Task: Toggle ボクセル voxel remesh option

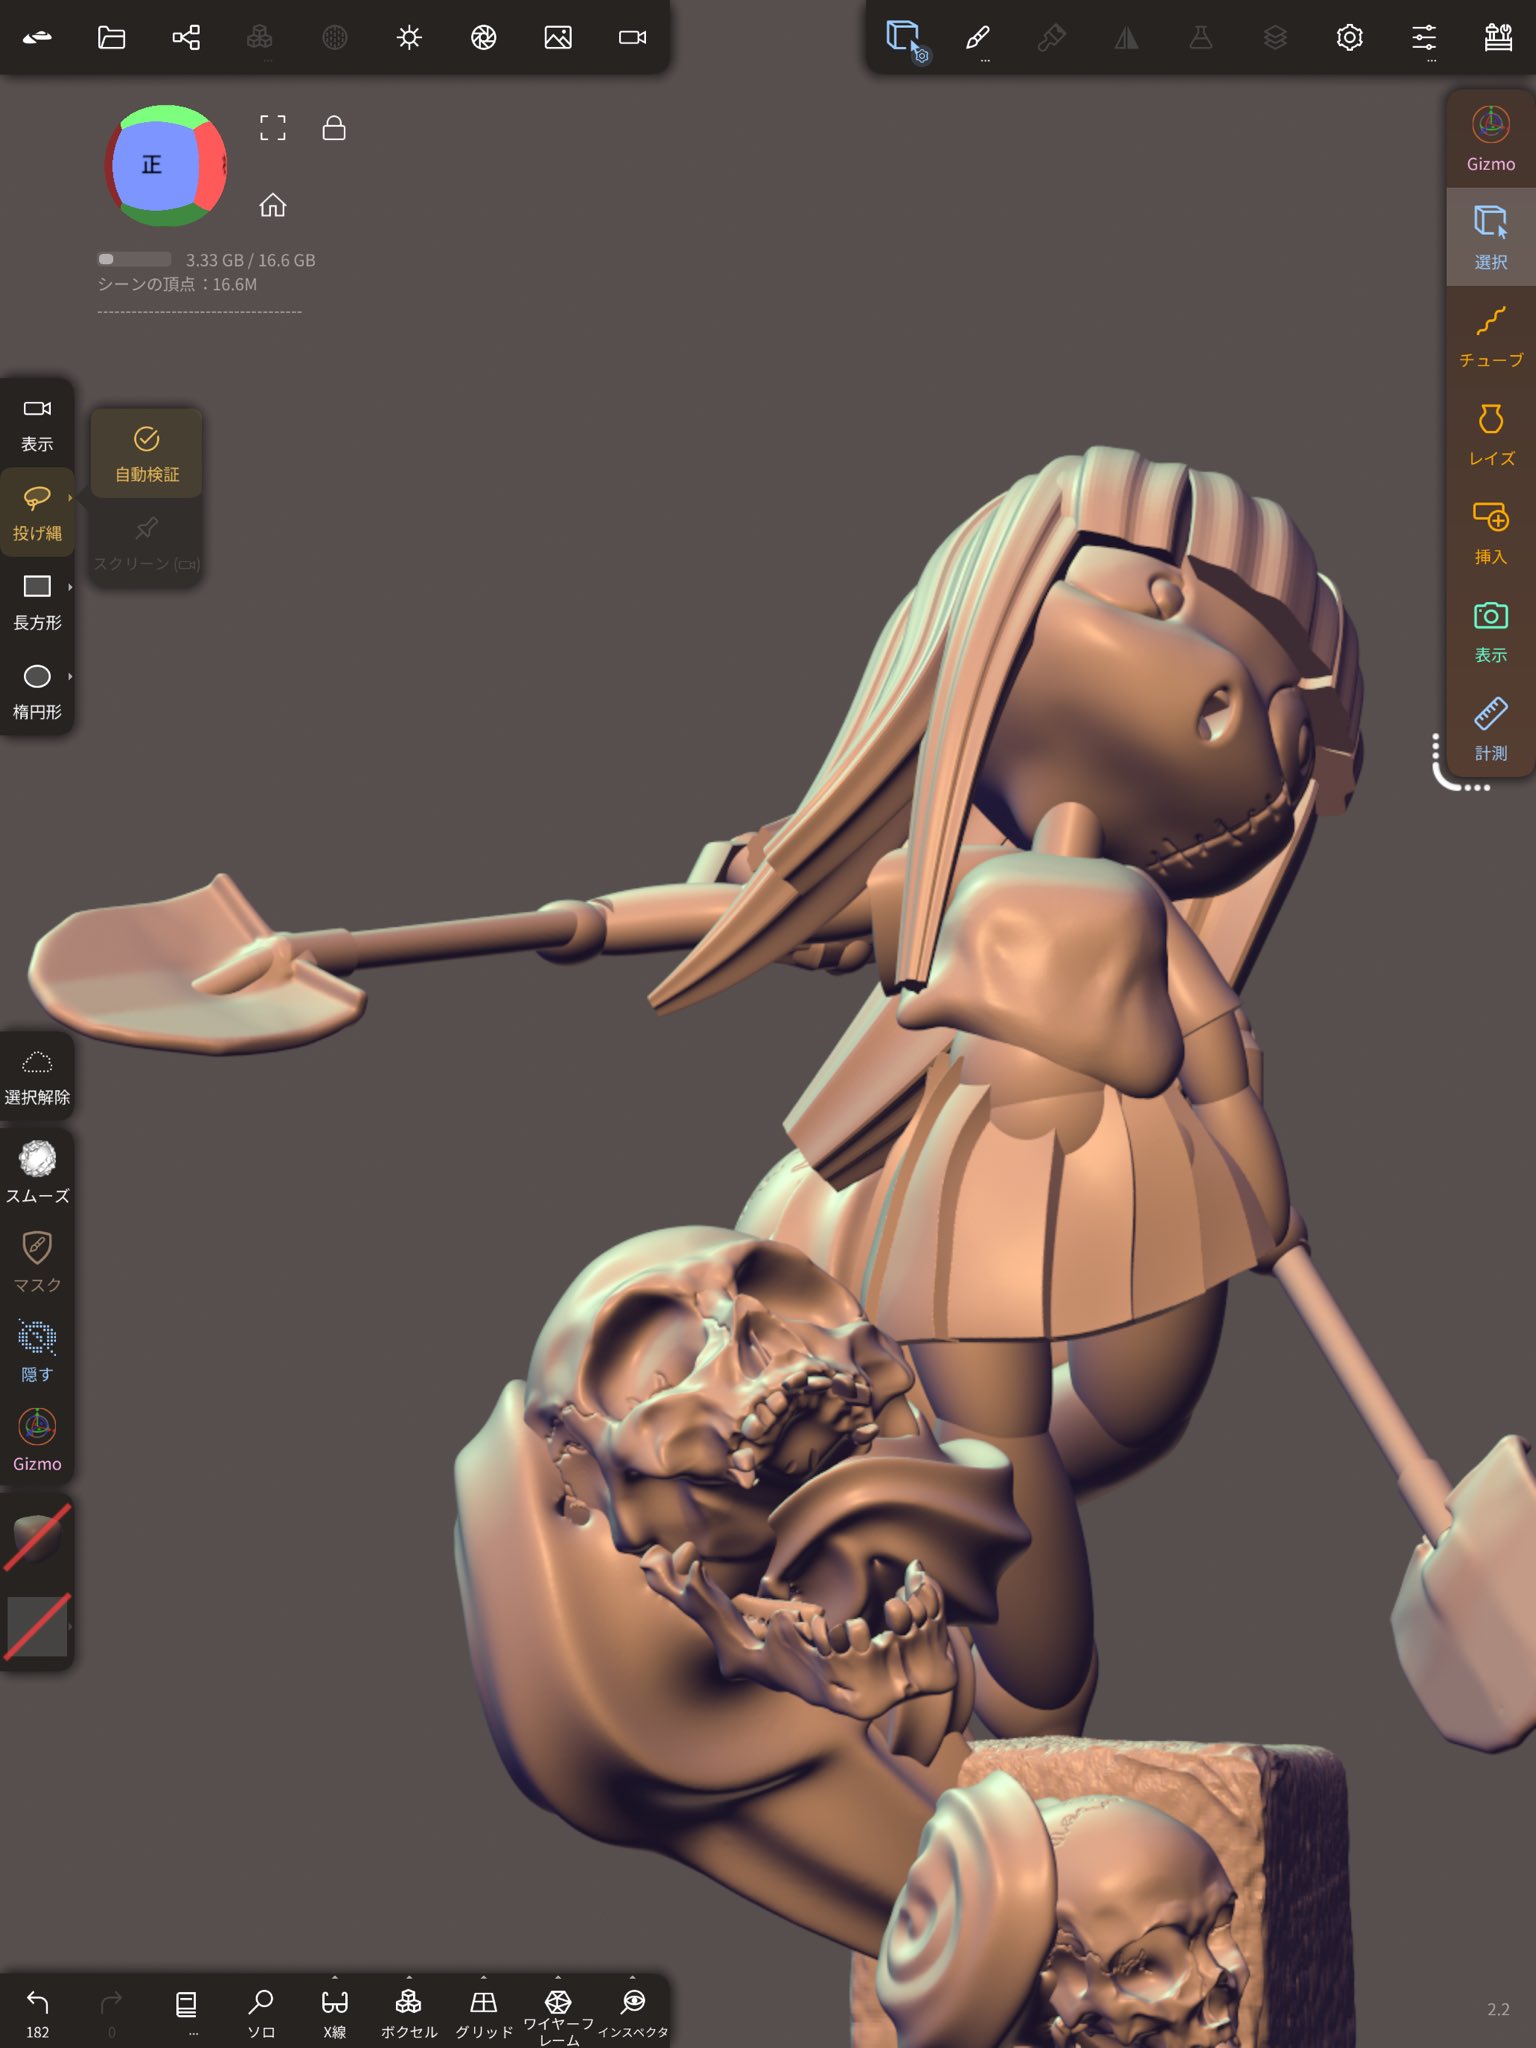Action: (x=409, y=2013)
